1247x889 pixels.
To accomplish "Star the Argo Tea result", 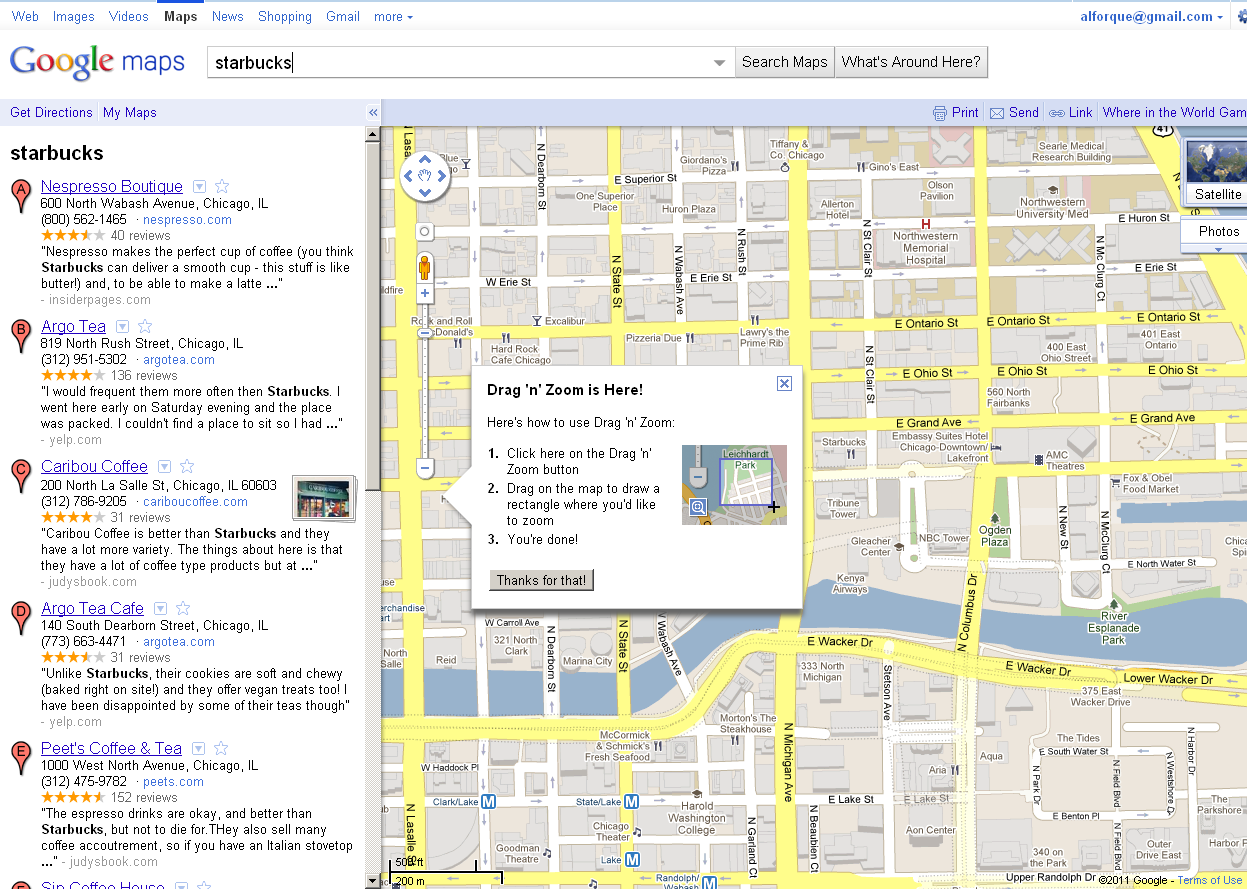I will (x=145, y=326).
